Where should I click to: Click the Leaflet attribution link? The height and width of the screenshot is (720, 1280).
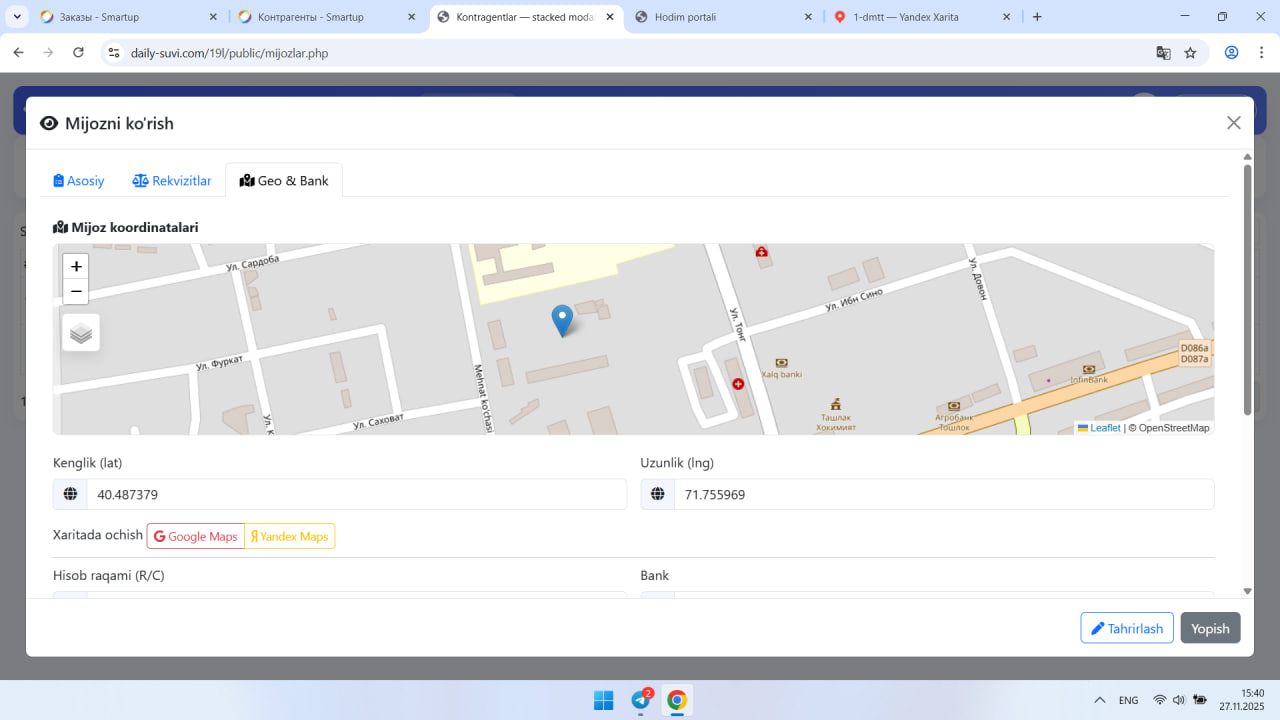pos(1104,428)
